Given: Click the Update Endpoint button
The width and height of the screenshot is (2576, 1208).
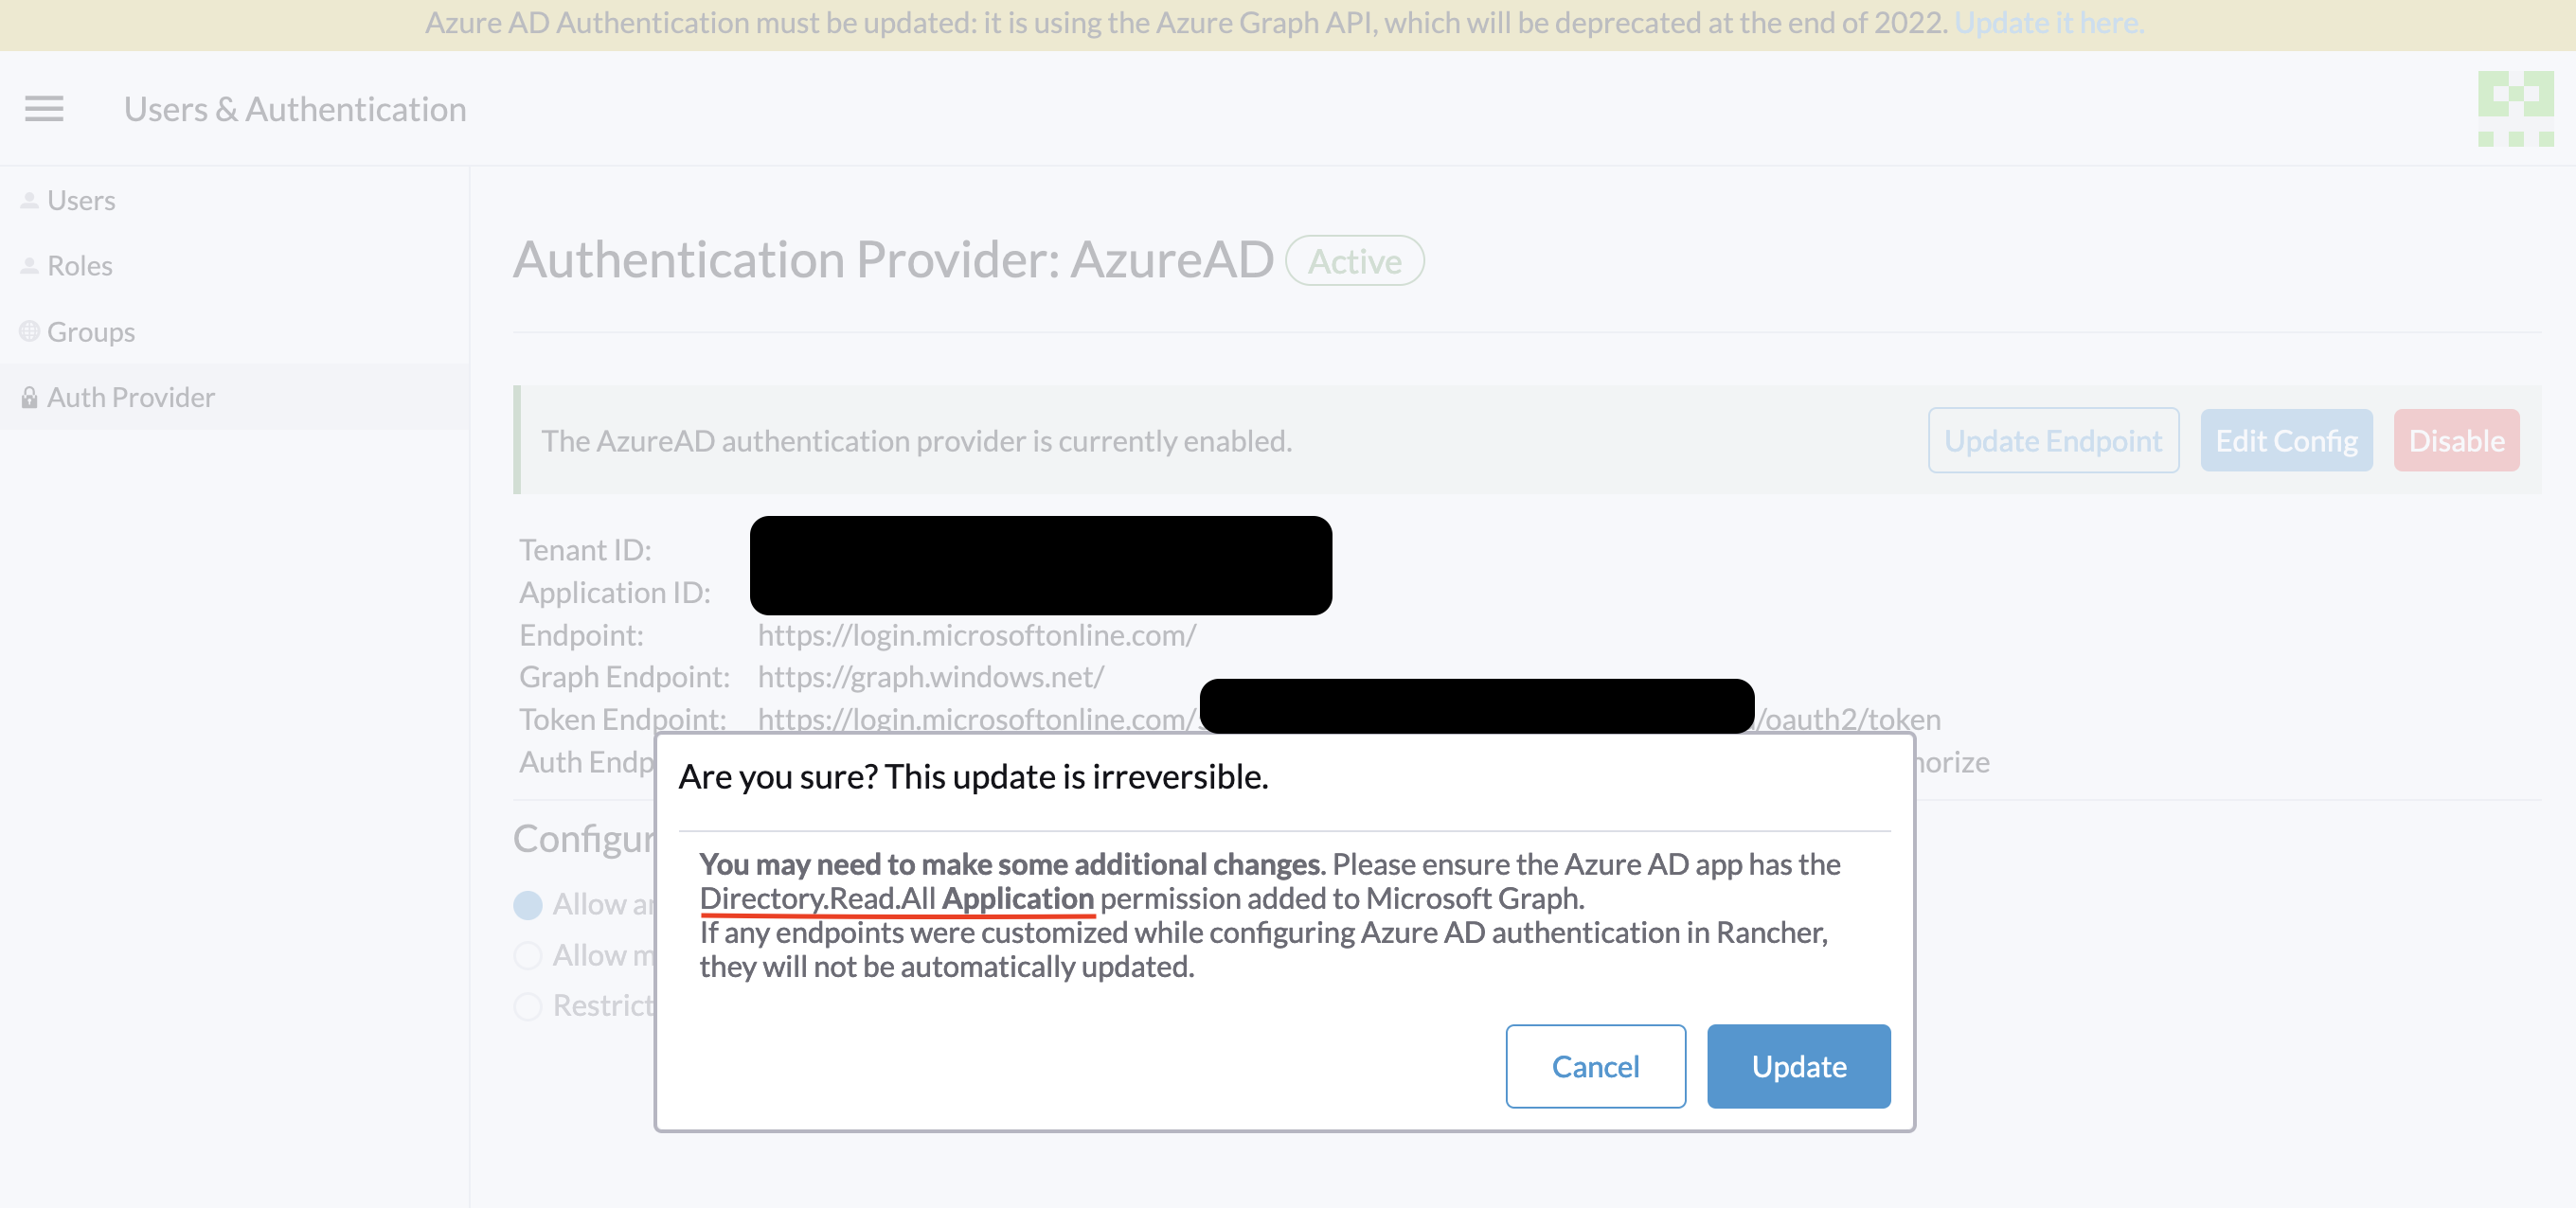Looking at the screenshot, I should point(2053,440).
